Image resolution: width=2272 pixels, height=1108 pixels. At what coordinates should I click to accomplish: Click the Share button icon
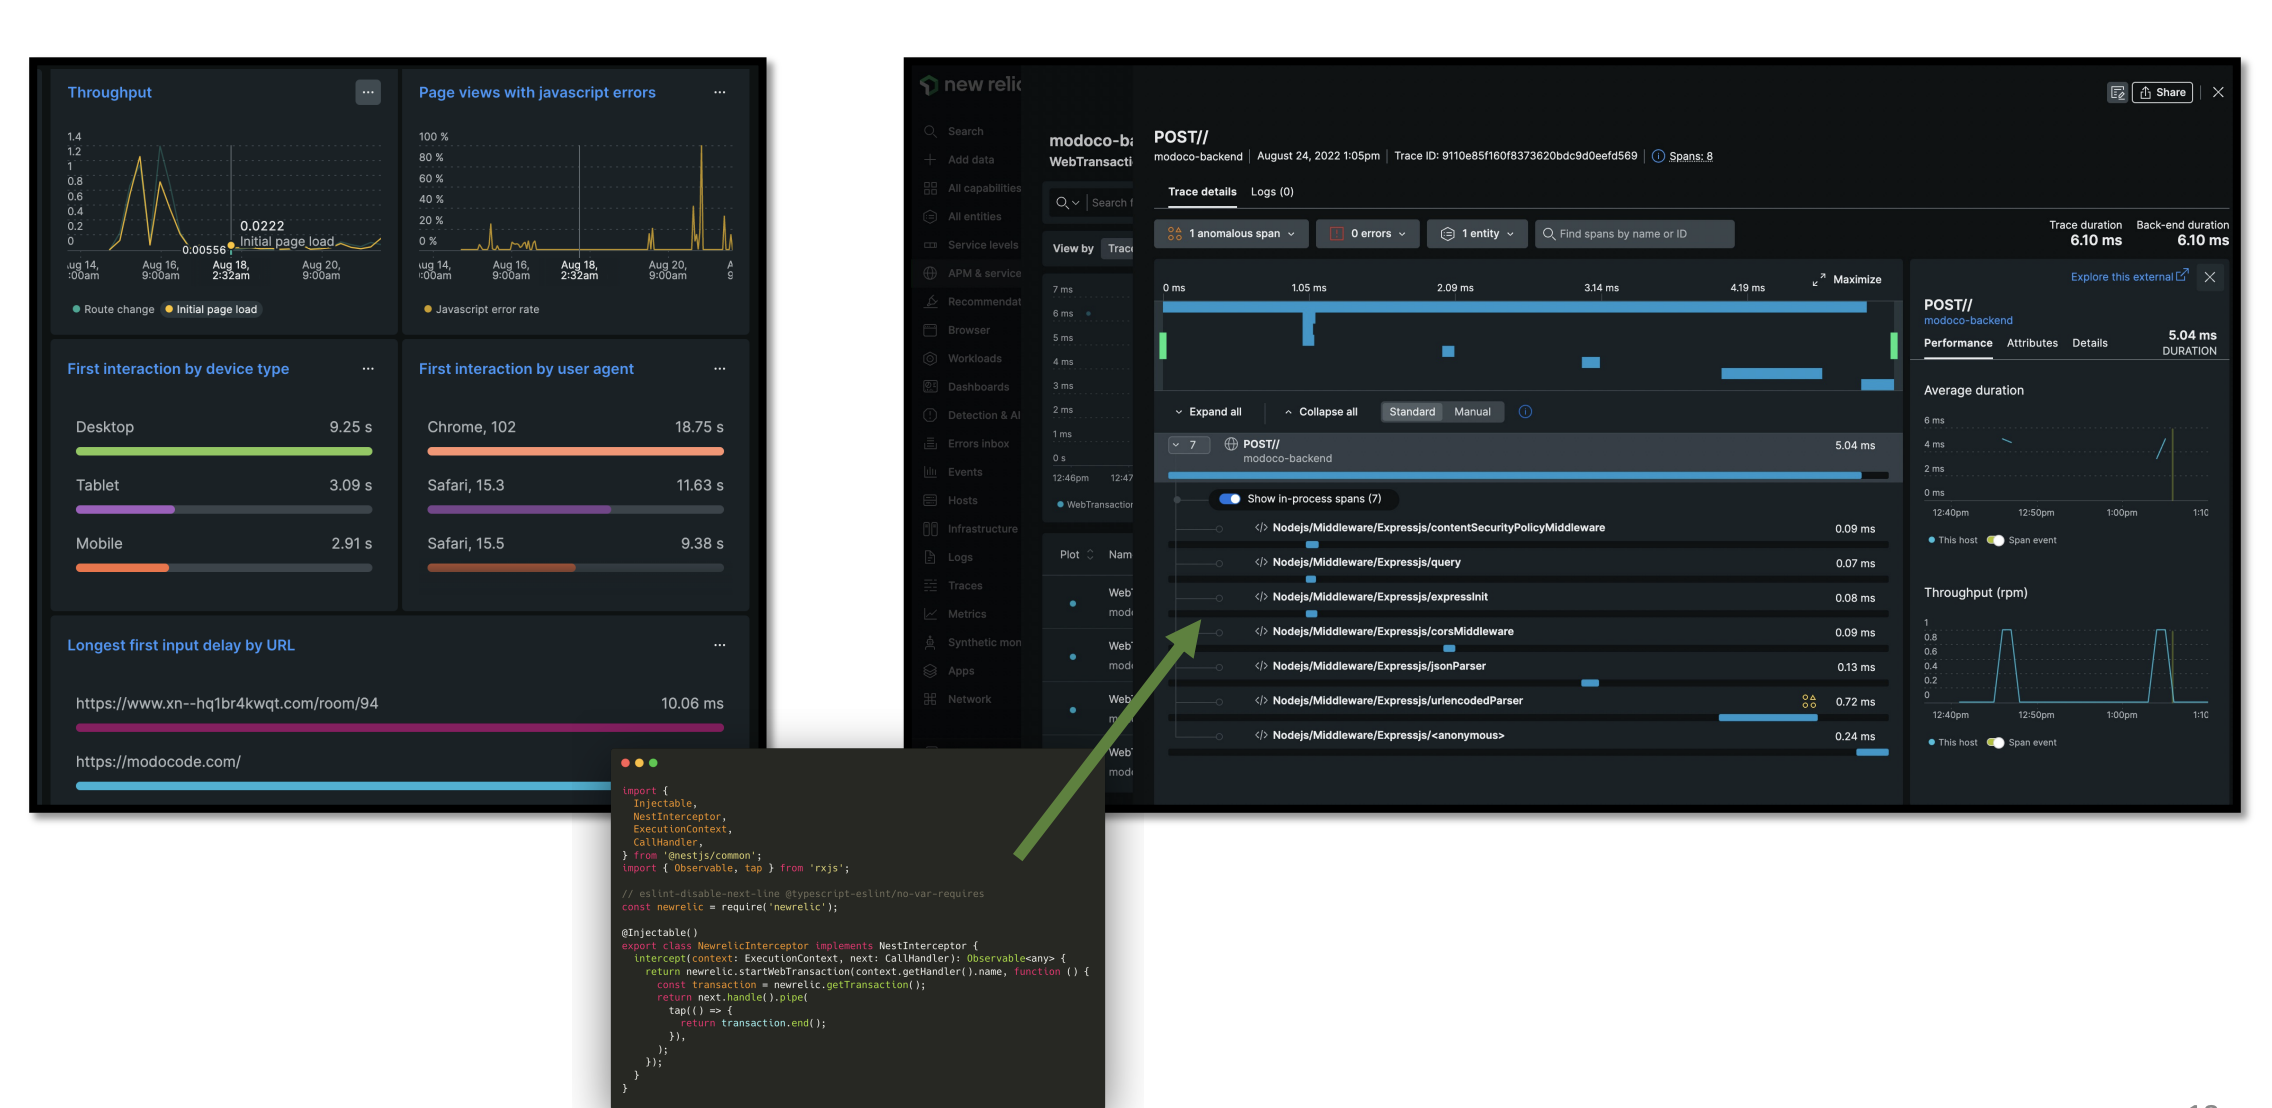pyautogui.click(x=2145, y=93)
